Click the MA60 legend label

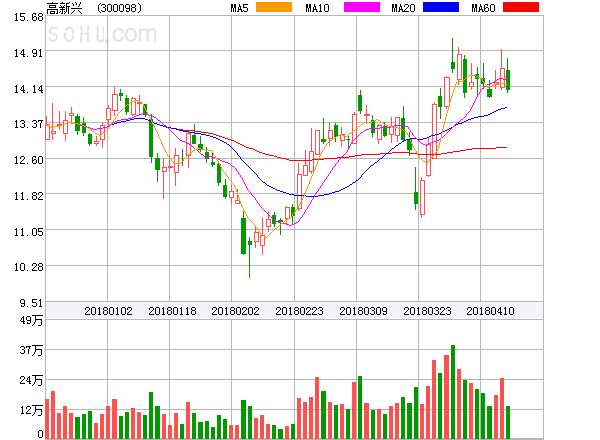pyautogui.click(x=483, y=8)
